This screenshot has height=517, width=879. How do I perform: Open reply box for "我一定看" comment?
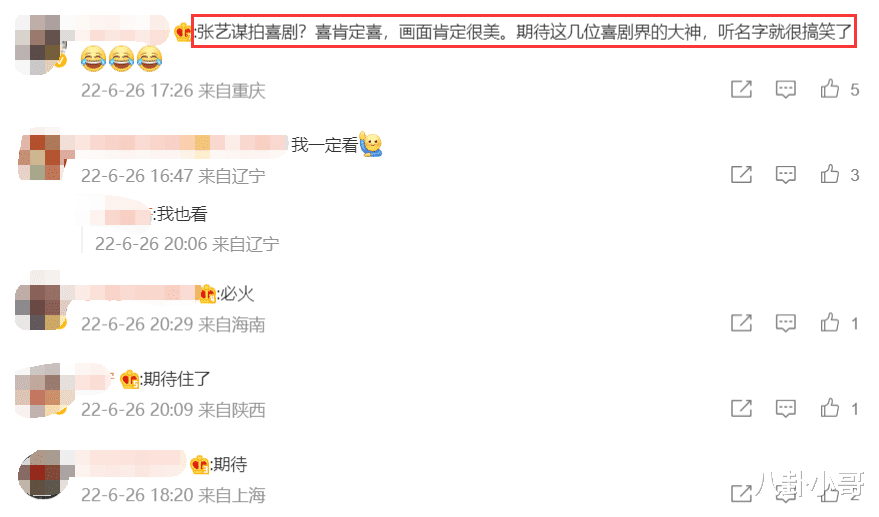click(x=785, y=175)
